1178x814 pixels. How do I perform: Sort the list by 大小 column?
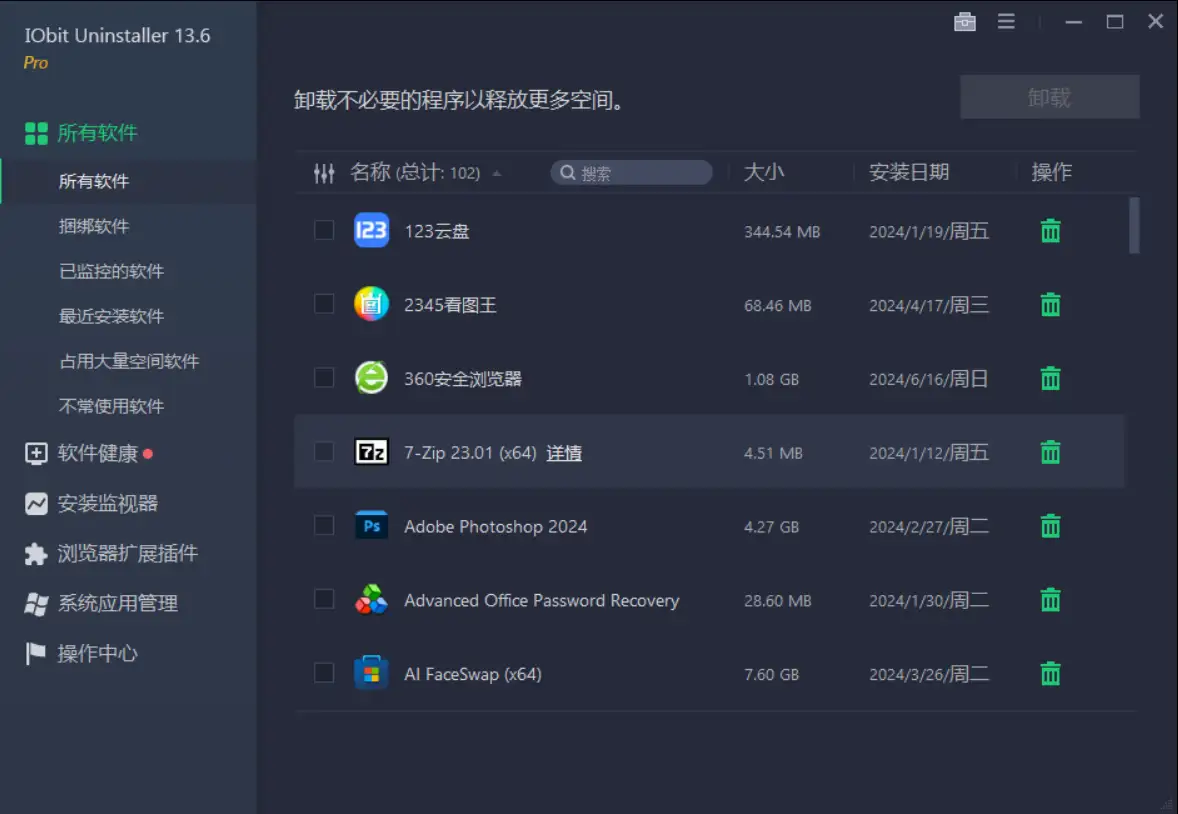764,173
